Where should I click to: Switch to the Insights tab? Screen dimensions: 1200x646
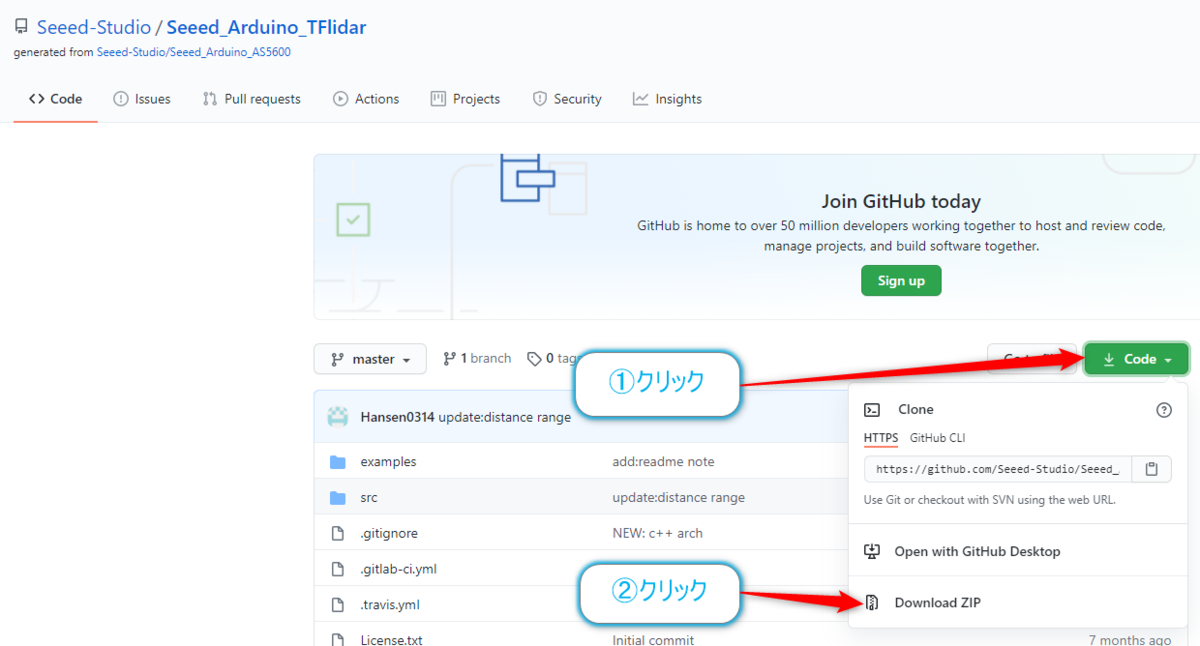click(667, 99)
